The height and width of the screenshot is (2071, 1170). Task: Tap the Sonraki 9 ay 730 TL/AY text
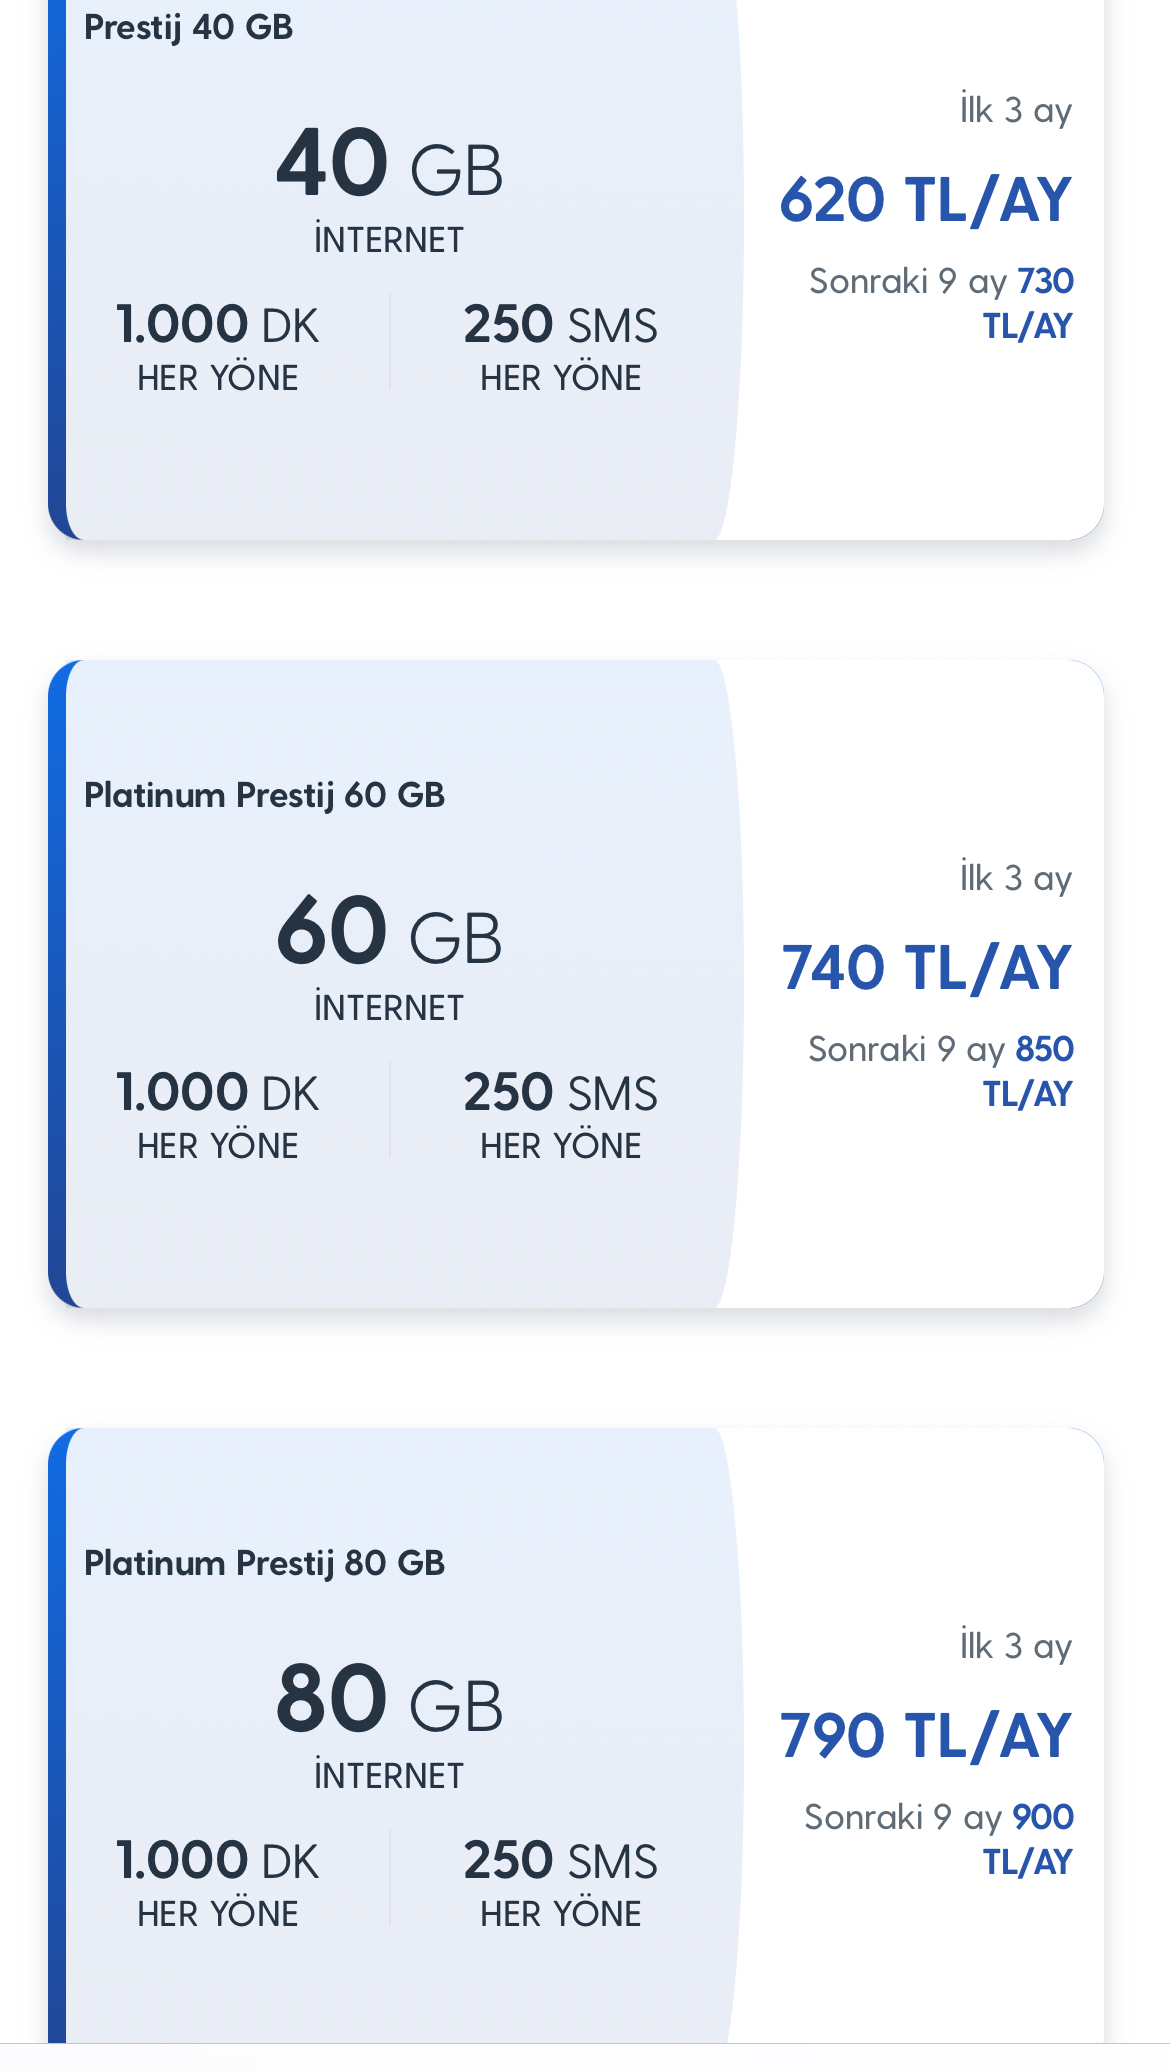pos(941,303)
